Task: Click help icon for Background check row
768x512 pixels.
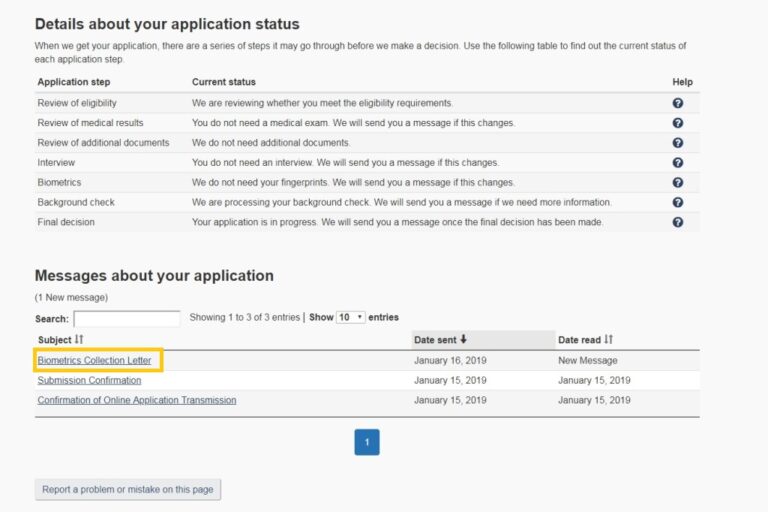Action: (677, 203)
